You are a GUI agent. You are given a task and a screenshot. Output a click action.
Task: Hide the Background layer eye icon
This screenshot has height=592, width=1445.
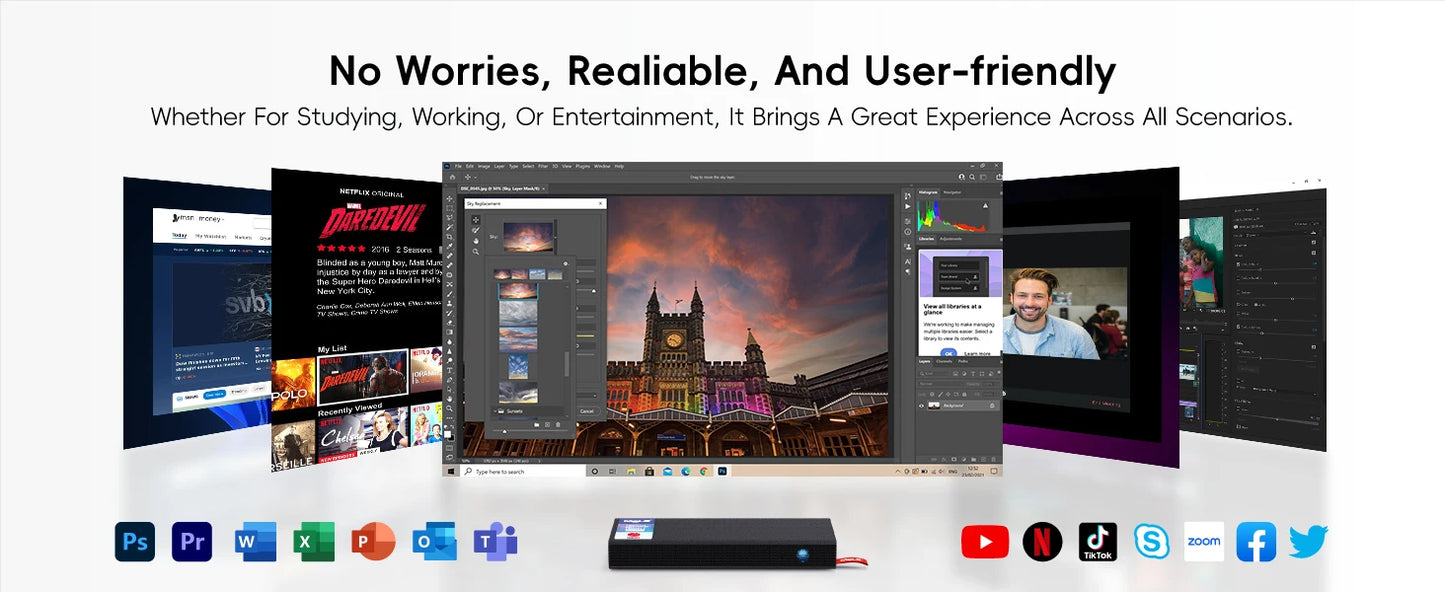pos(922,405)
